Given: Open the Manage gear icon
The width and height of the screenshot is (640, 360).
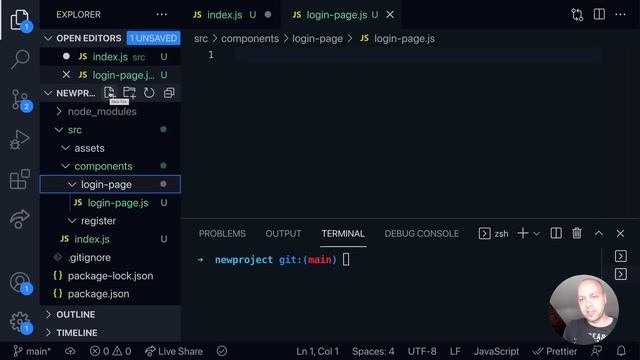Looking at the screenshot, I should click(x=20, y=322).
